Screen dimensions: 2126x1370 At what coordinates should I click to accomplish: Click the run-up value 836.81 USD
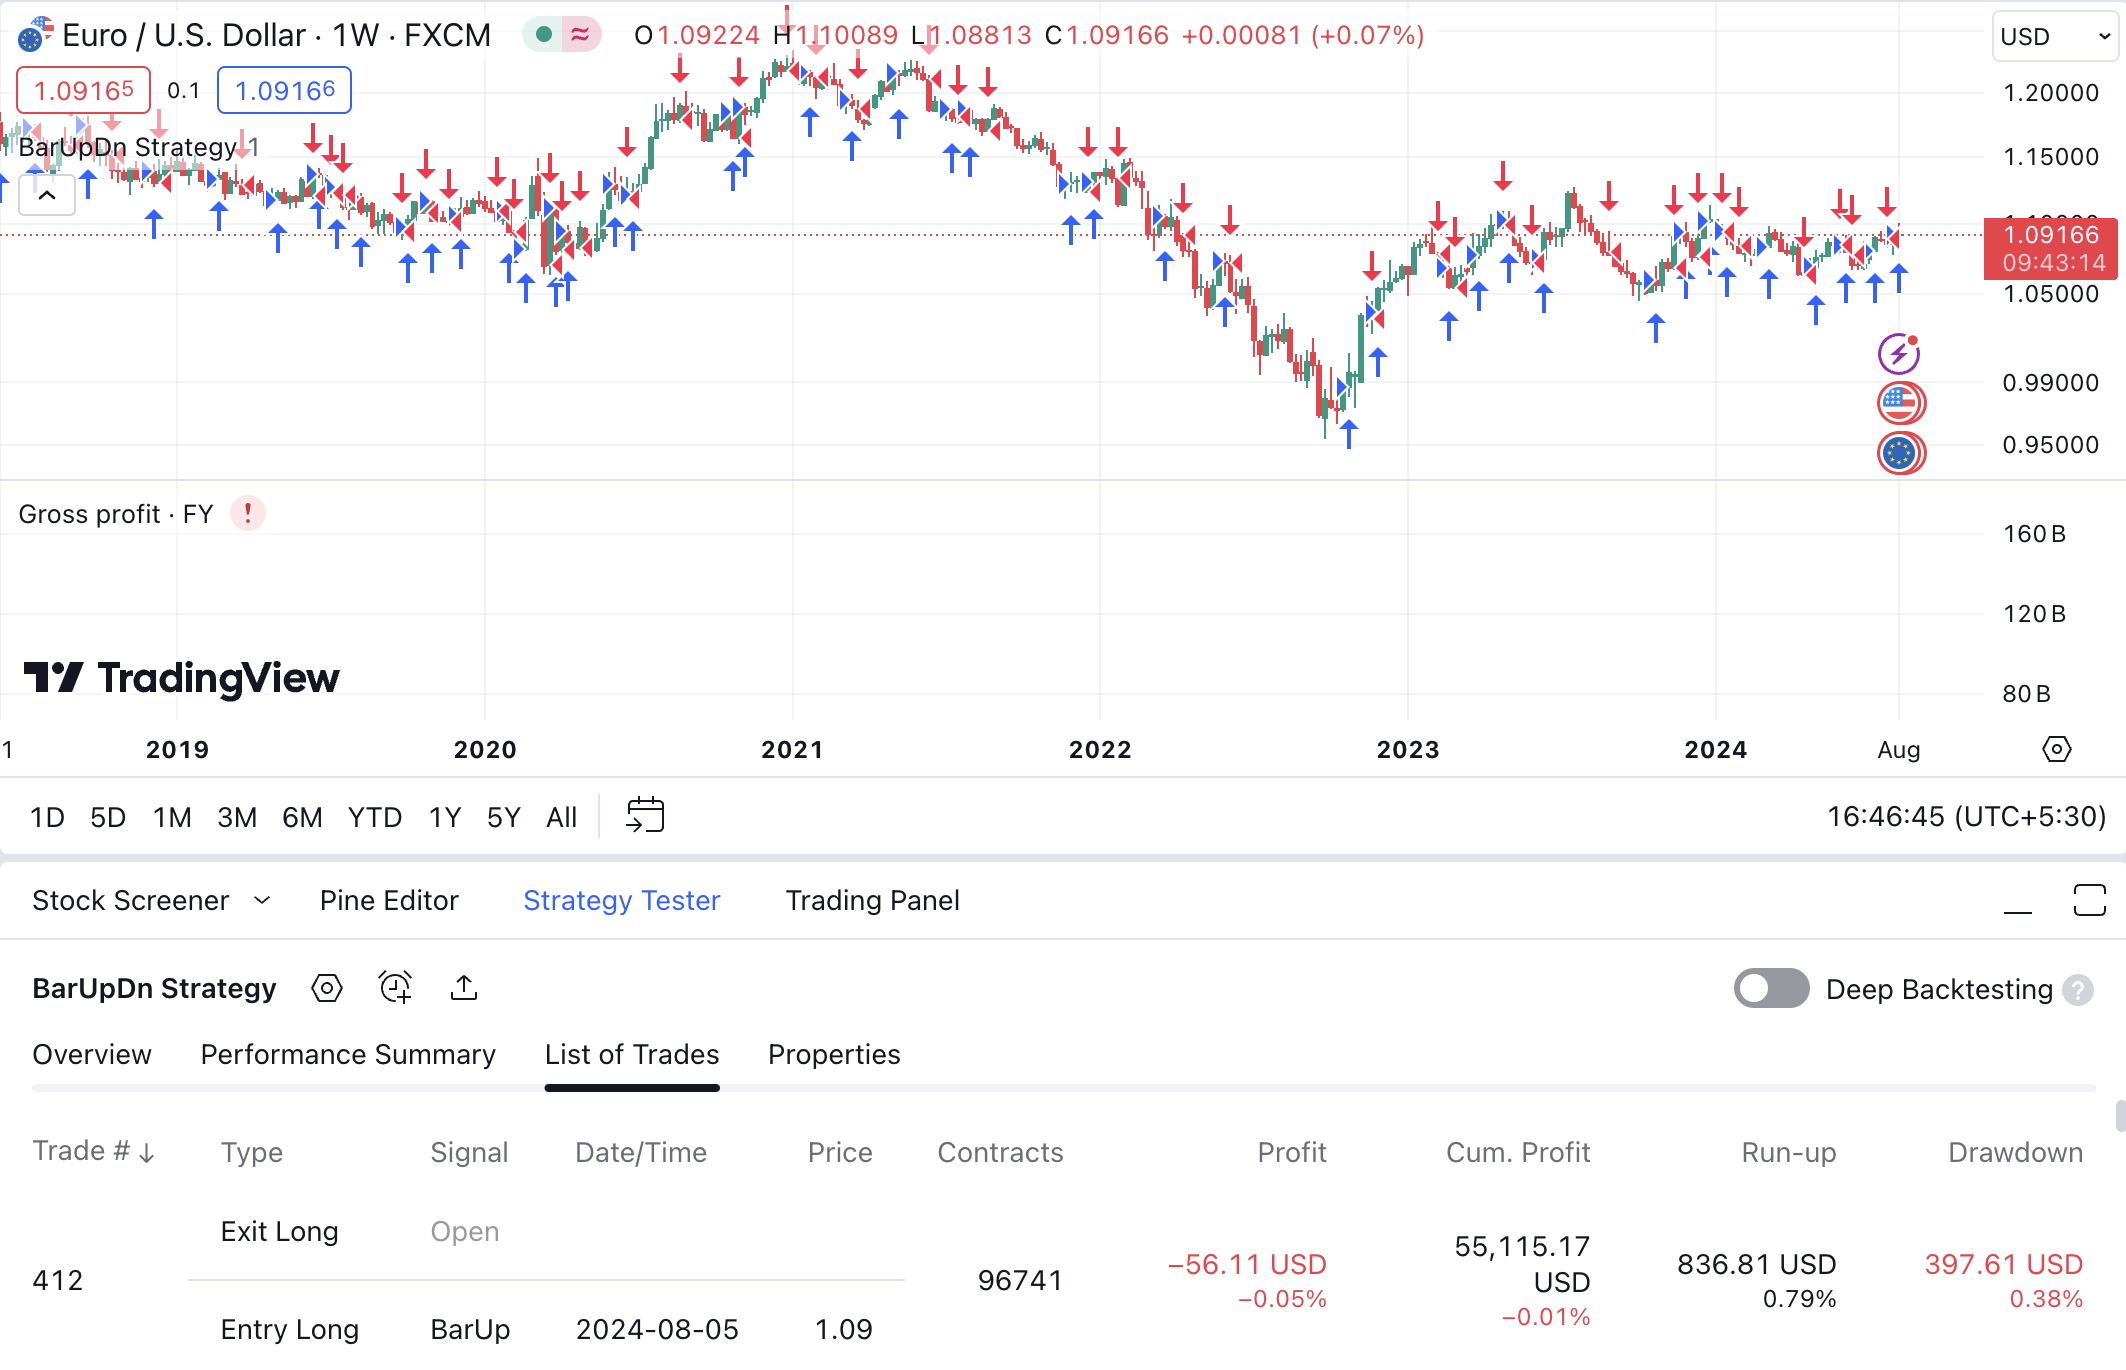[x=1757, y=1265]
